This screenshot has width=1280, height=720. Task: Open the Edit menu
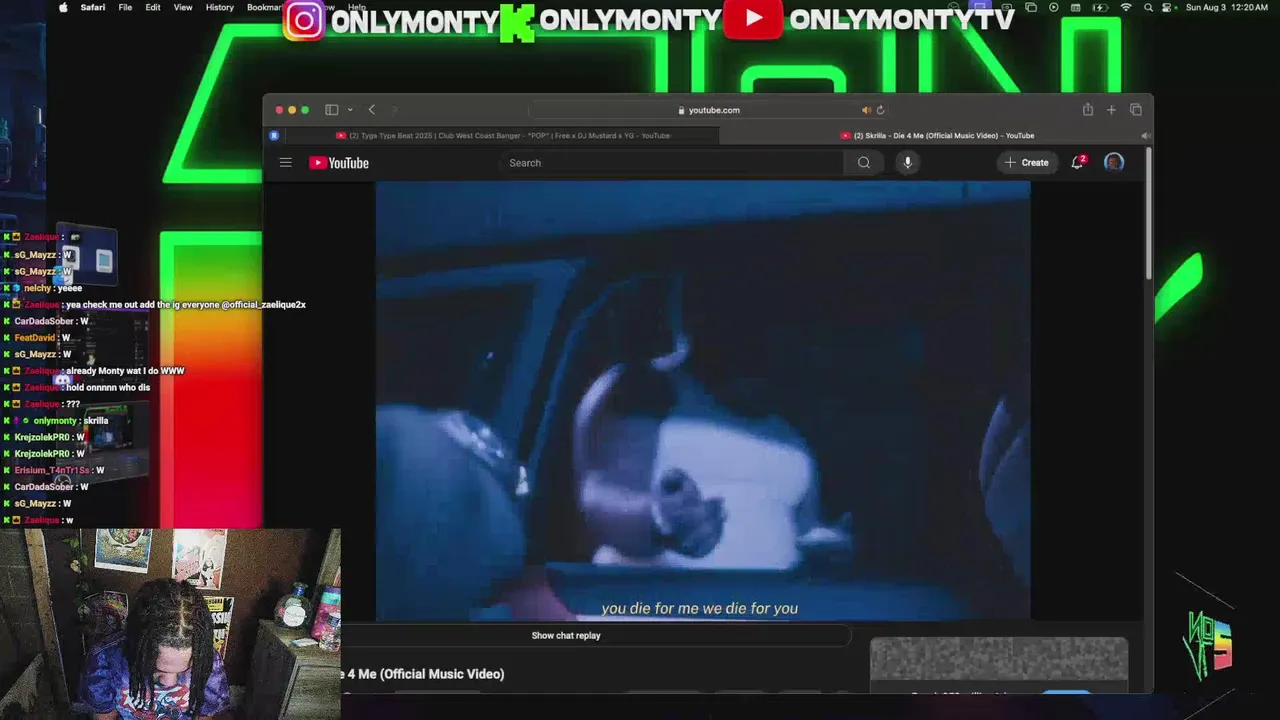pos(153,7)
